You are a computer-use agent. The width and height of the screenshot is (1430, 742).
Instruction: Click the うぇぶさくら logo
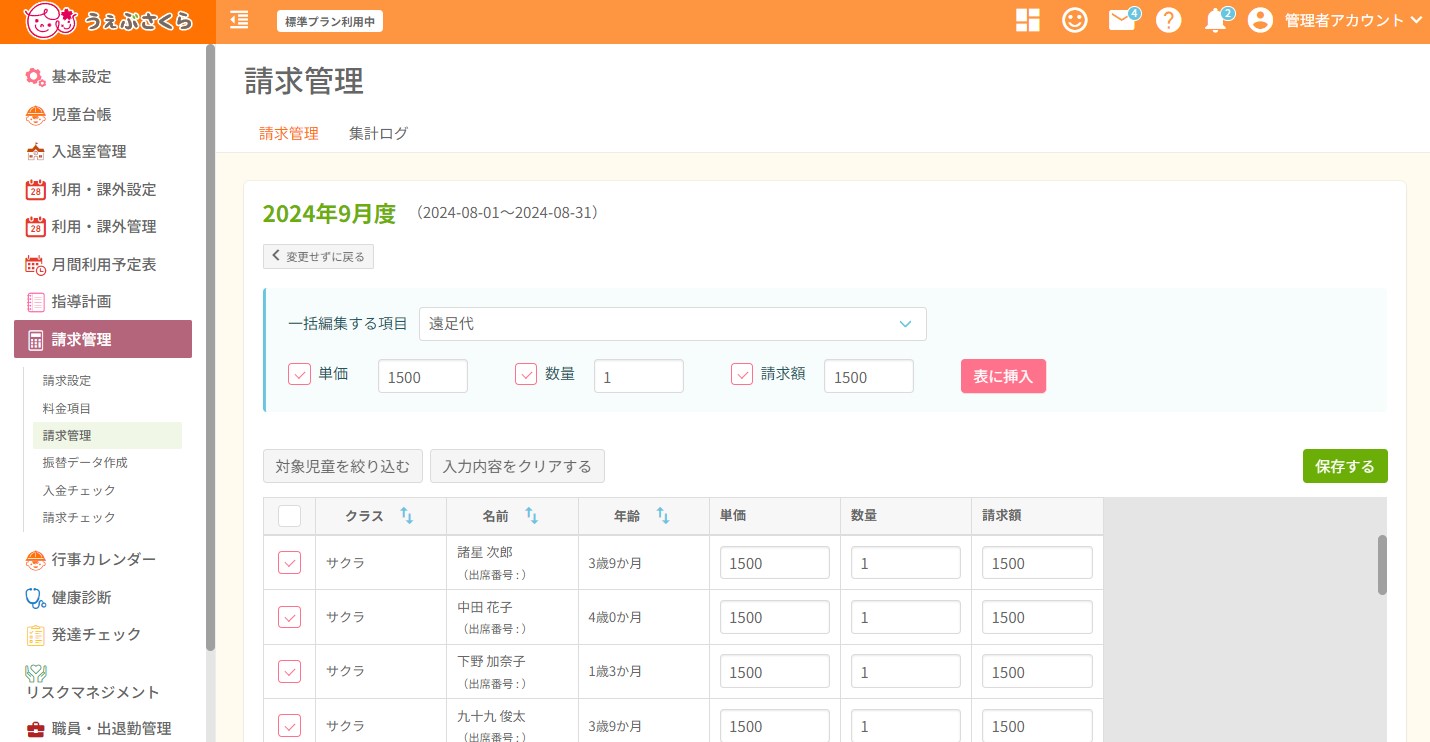(x=108, y=20)
